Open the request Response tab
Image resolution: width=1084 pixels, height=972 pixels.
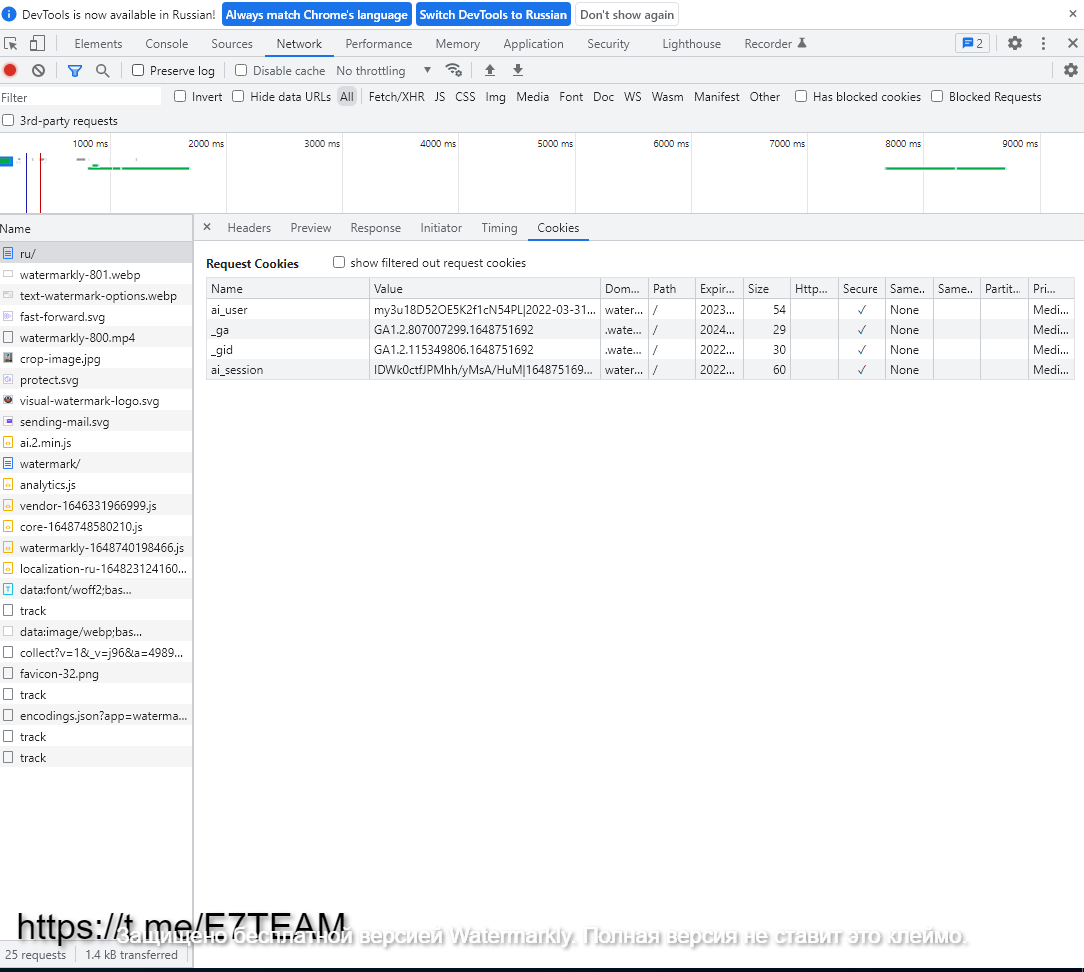[x=375, y=227]
